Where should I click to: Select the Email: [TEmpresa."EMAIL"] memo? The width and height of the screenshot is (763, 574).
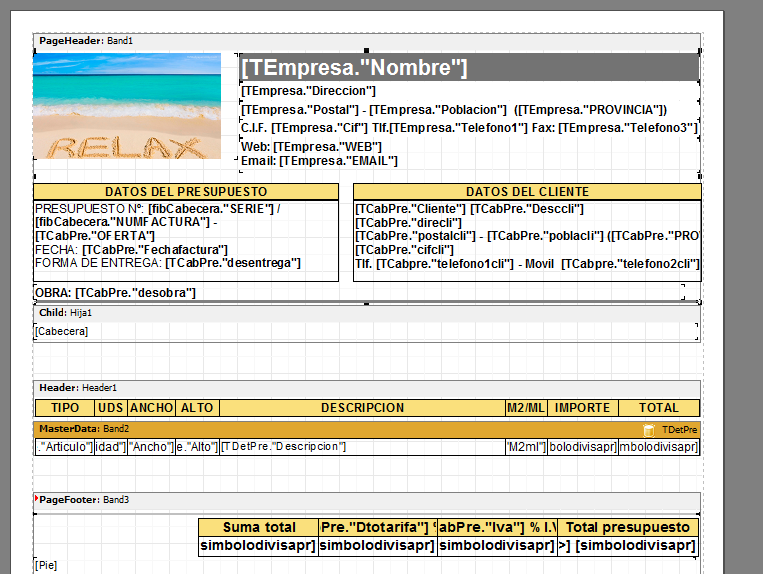(319, 161)
